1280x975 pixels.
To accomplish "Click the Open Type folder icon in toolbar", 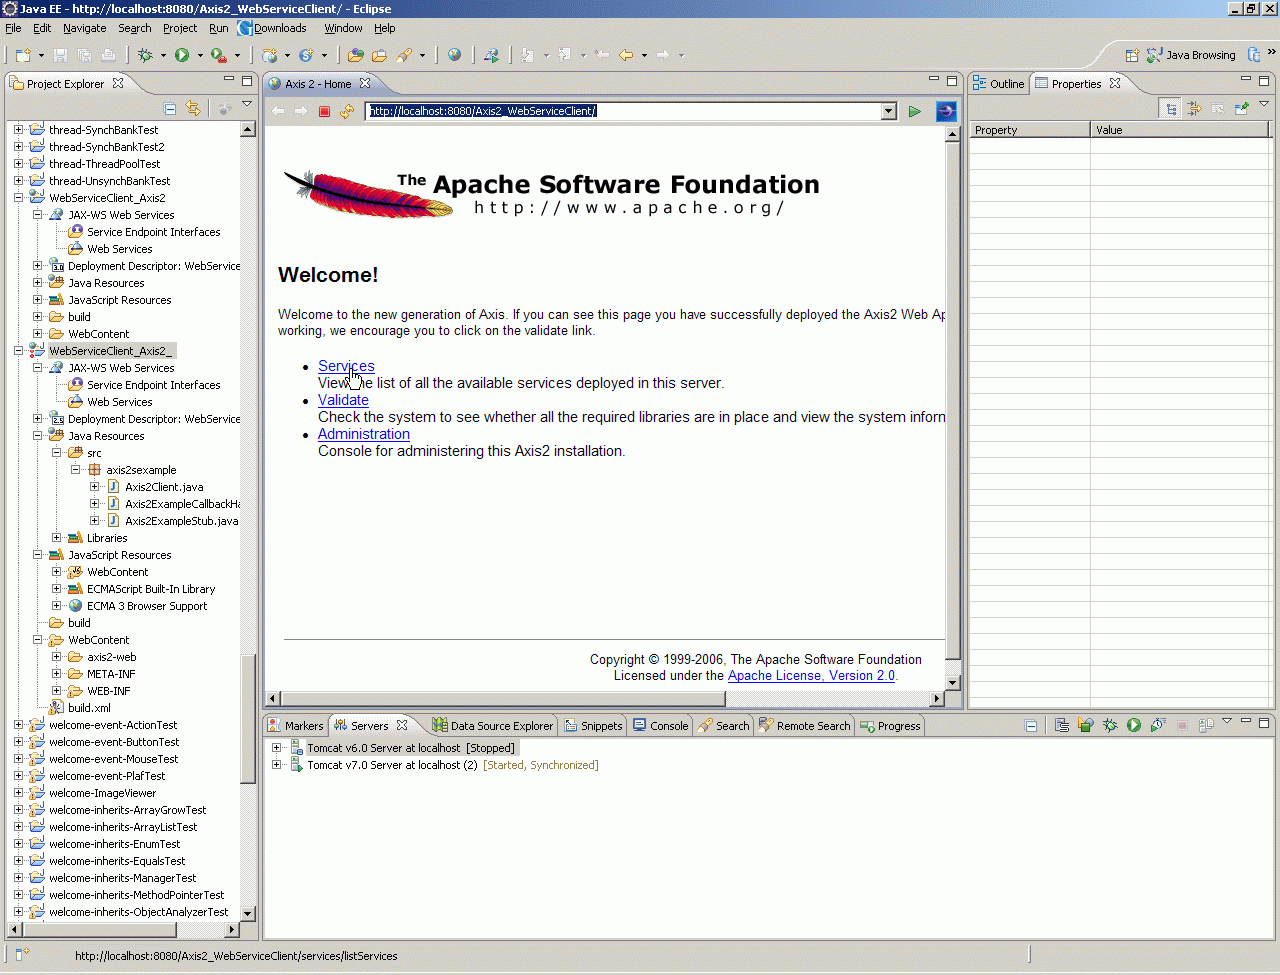I will pyautogui.click(x=355, y=55).
